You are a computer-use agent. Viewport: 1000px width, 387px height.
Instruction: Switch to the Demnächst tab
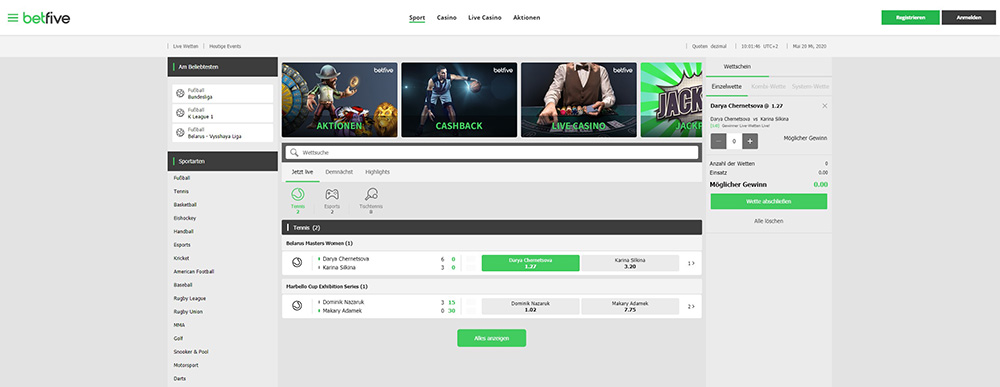click(339, 172)
